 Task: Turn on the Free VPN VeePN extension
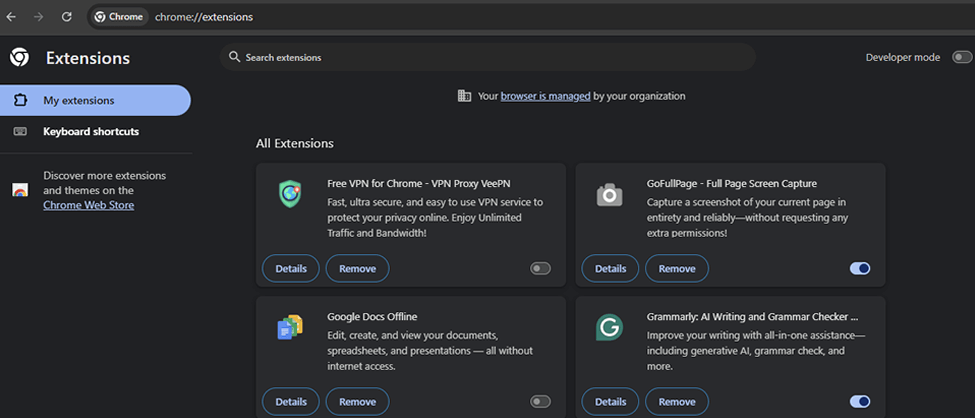pyautogui.click(x=540, y=269)
